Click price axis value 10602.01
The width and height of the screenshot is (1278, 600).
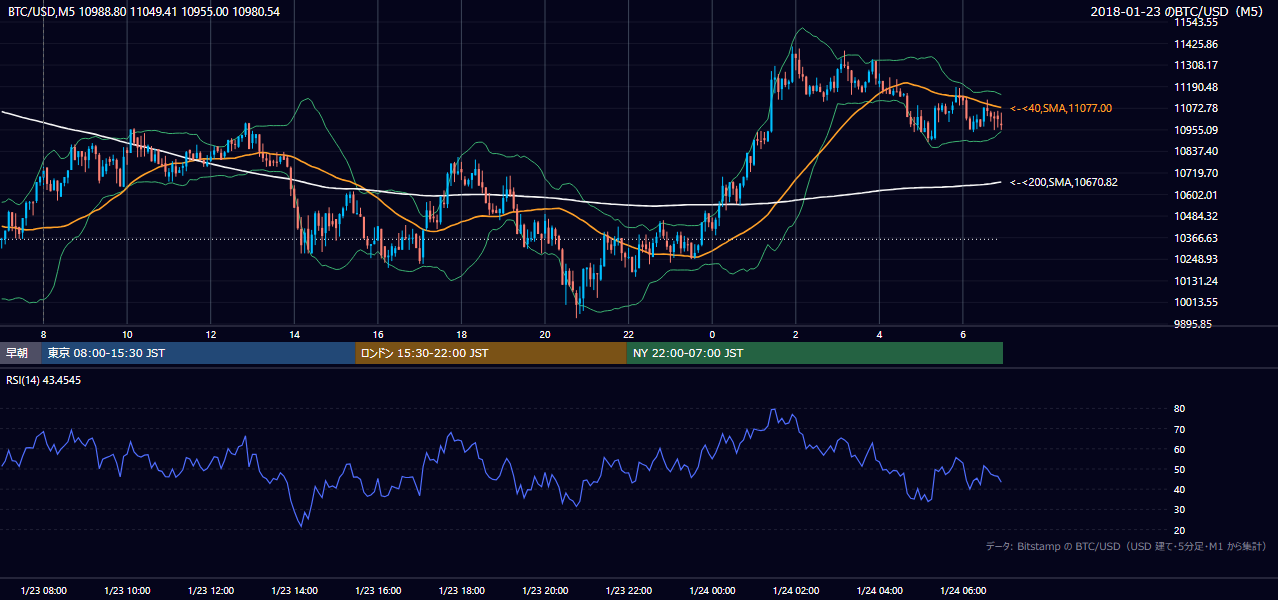[x=1196, y=195]
